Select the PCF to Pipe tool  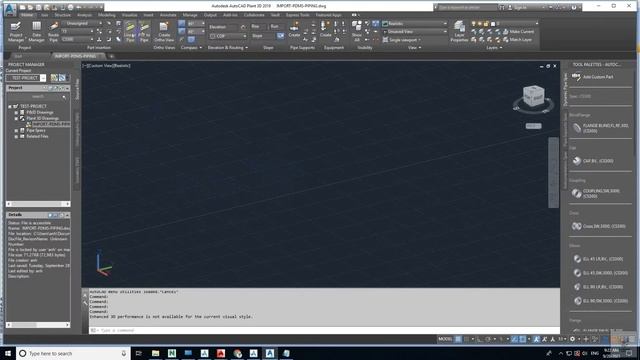pos(144,32)
